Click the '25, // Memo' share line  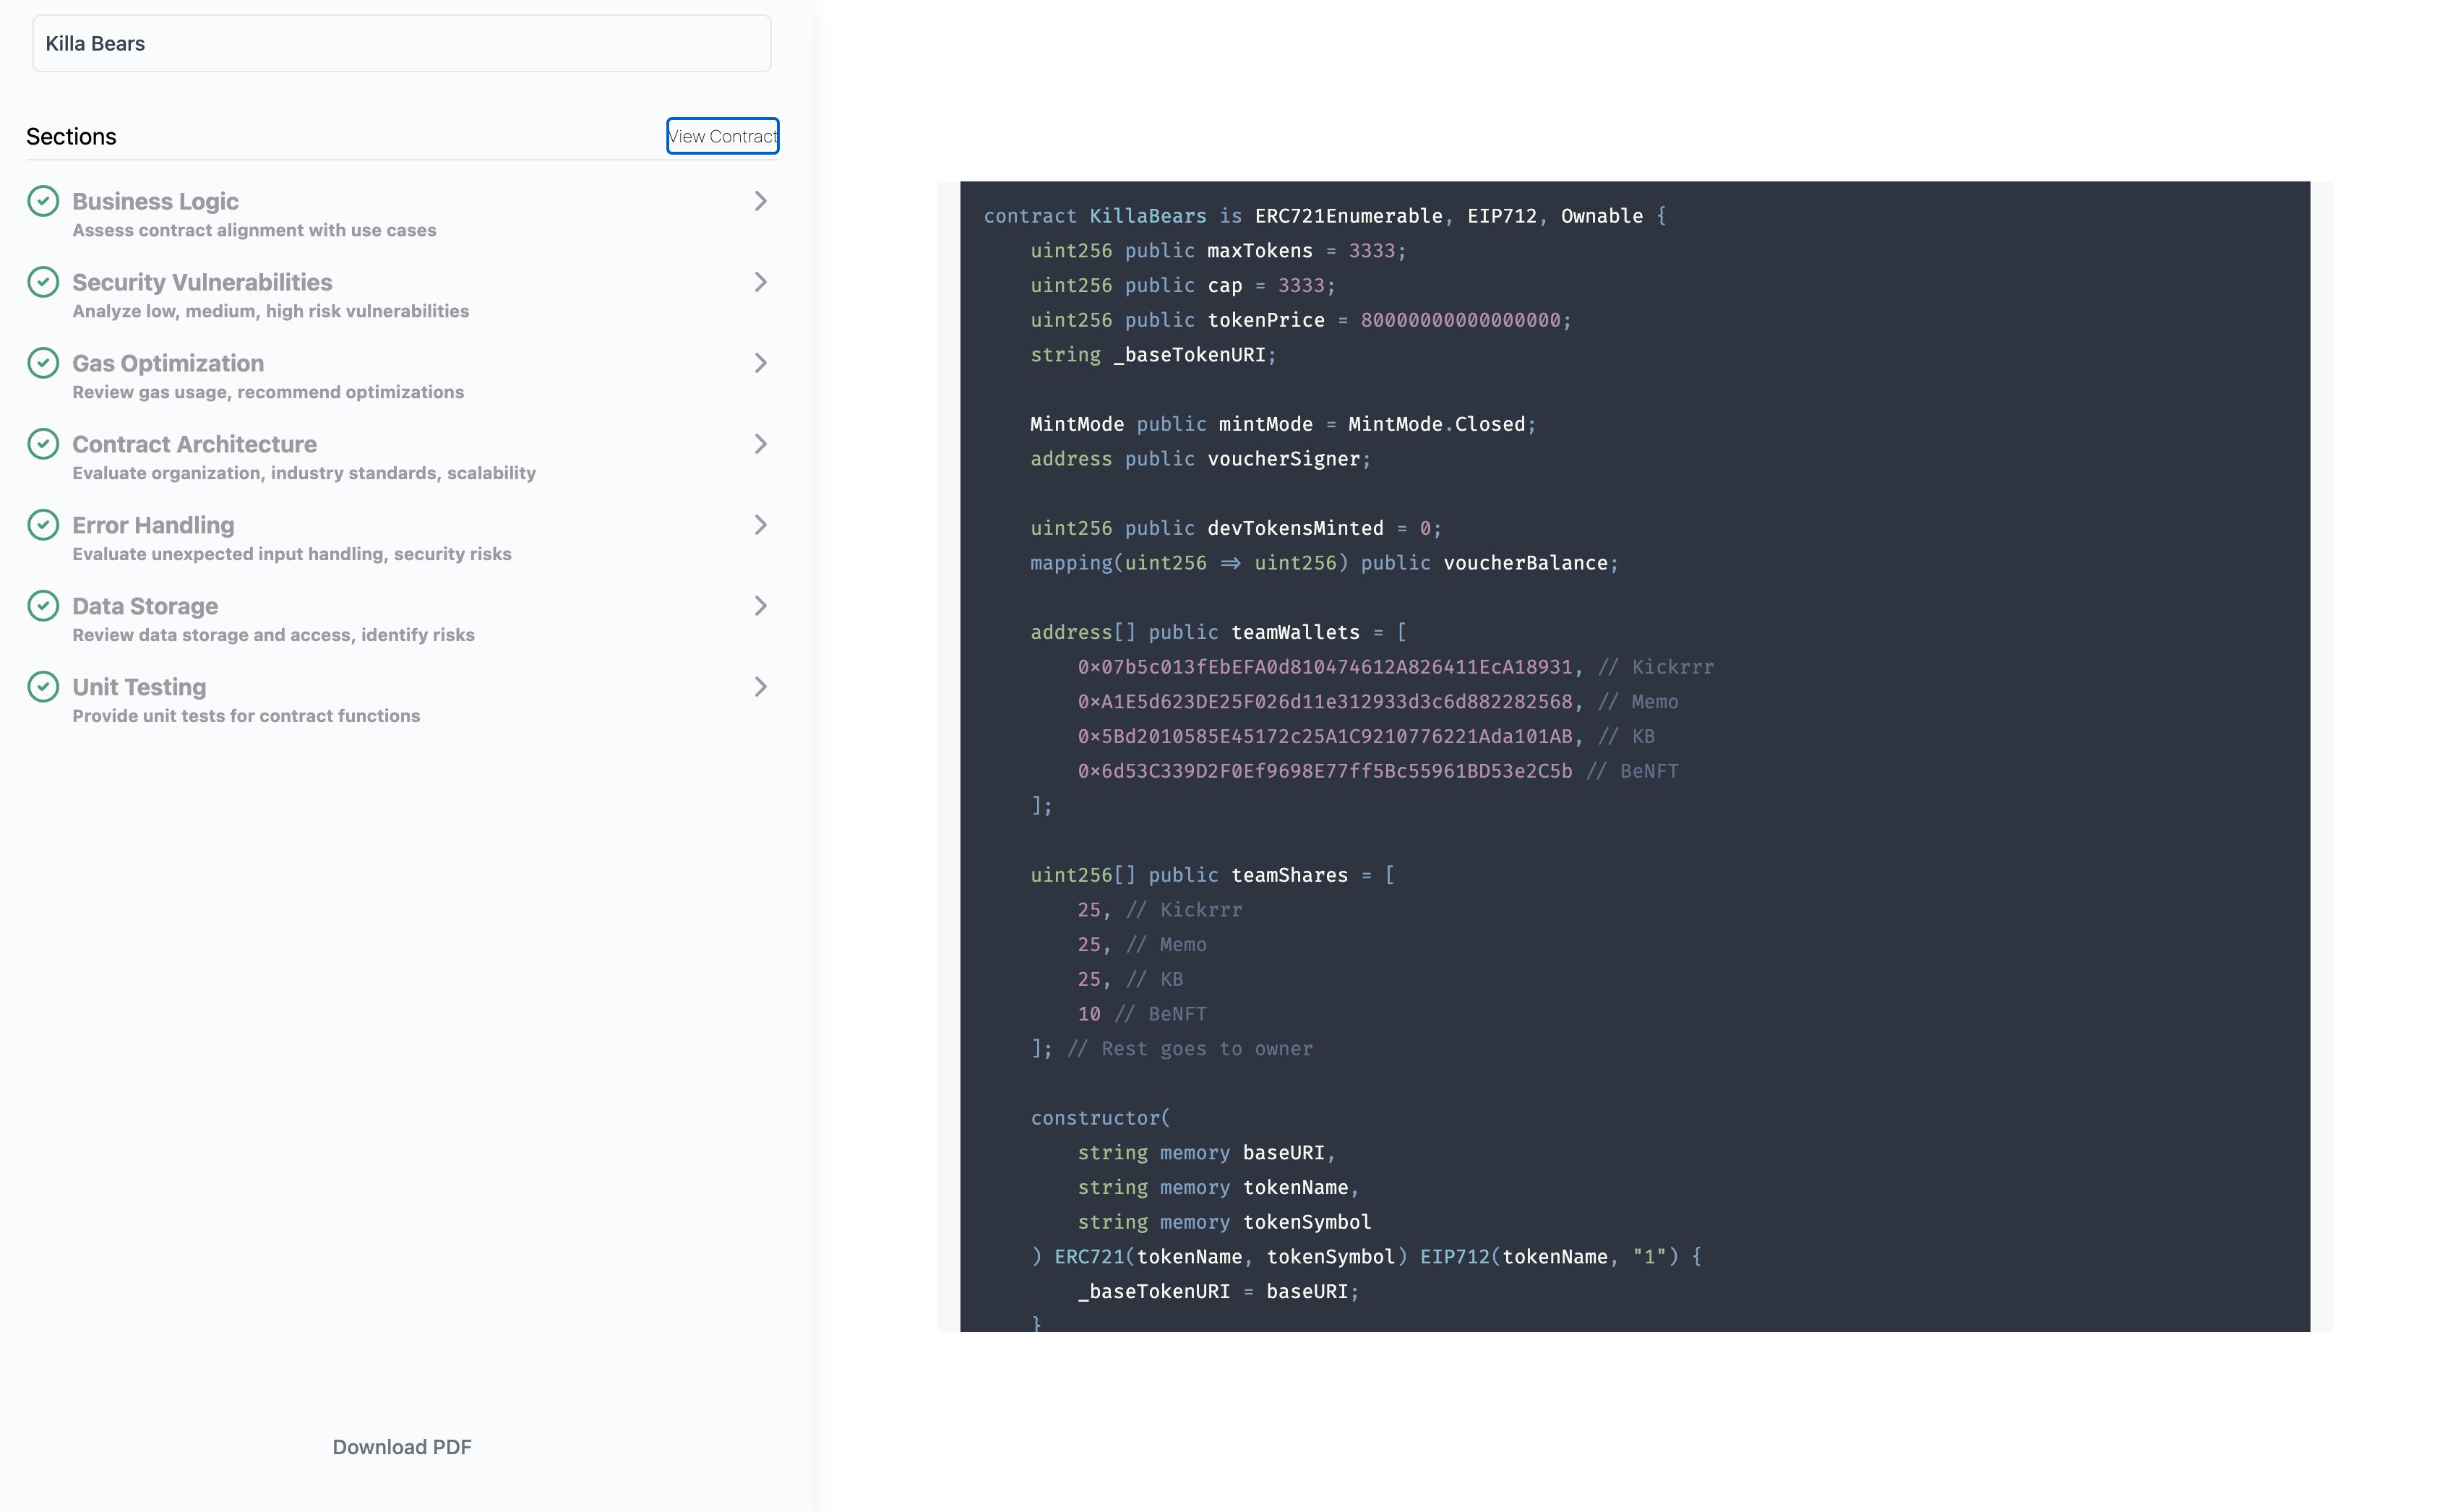1142,945
